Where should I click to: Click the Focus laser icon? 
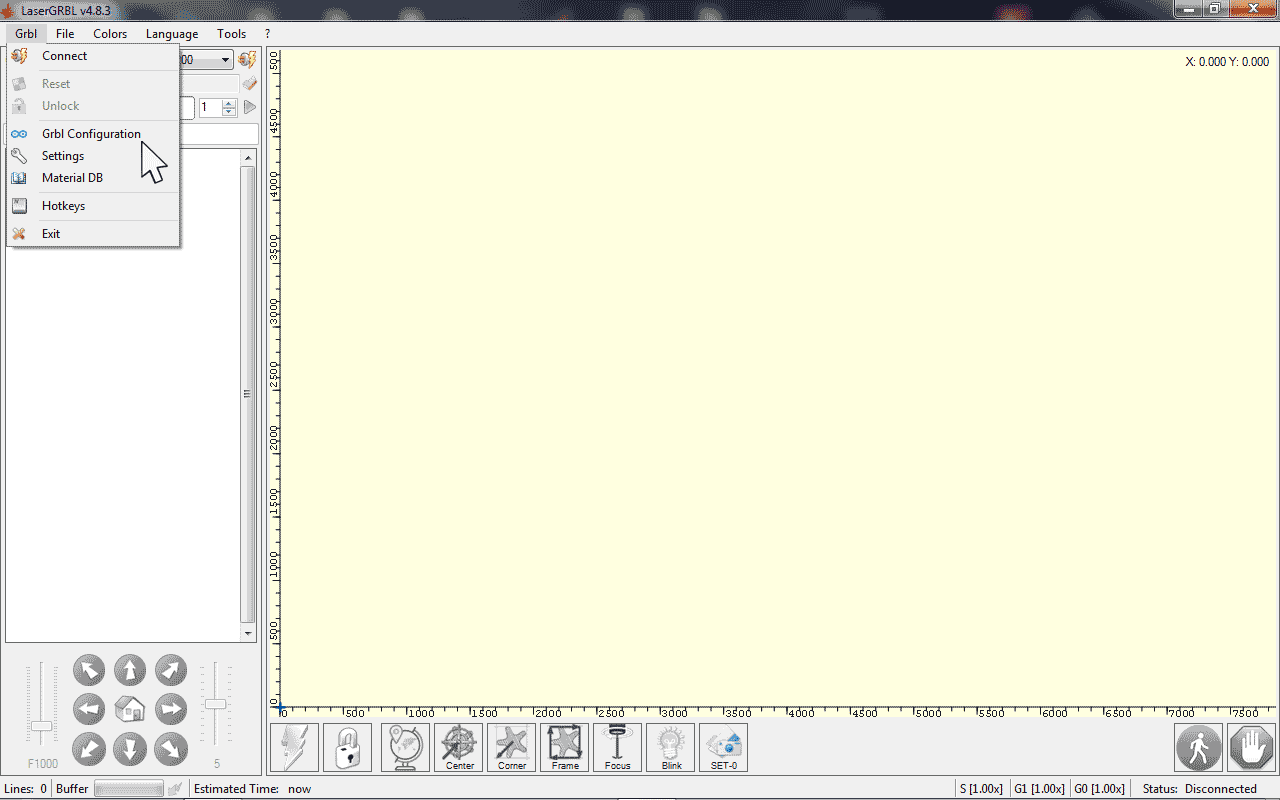click(x=617, y=747)
